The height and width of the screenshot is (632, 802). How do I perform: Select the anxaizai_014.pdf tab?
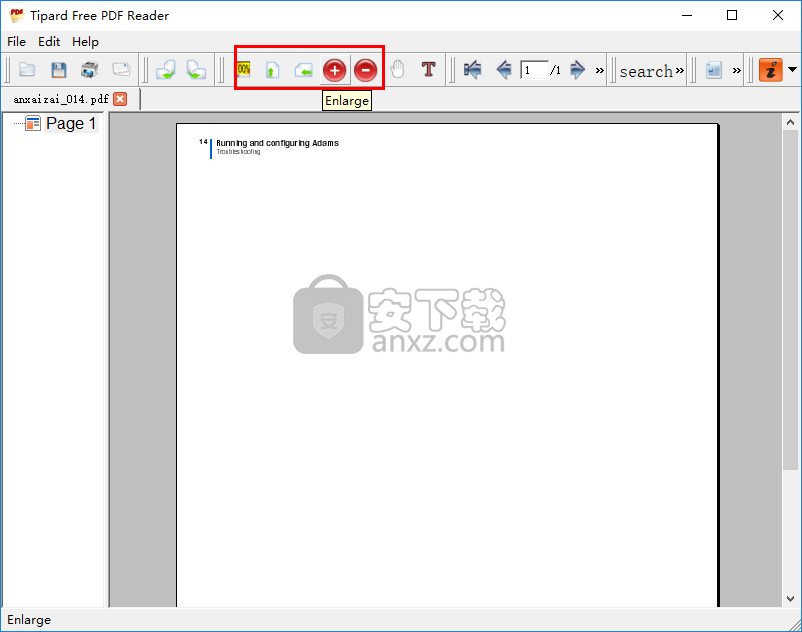tap(61, 99)
